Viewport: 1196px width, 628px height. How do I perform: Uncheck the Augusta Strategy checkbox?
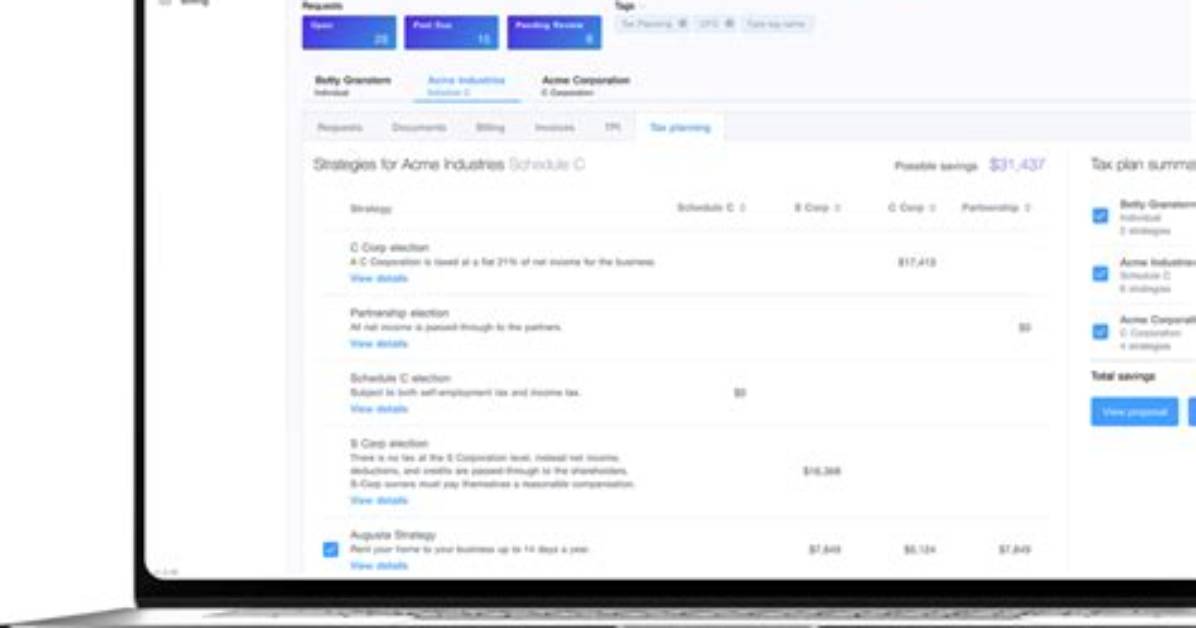pos(330,549)
